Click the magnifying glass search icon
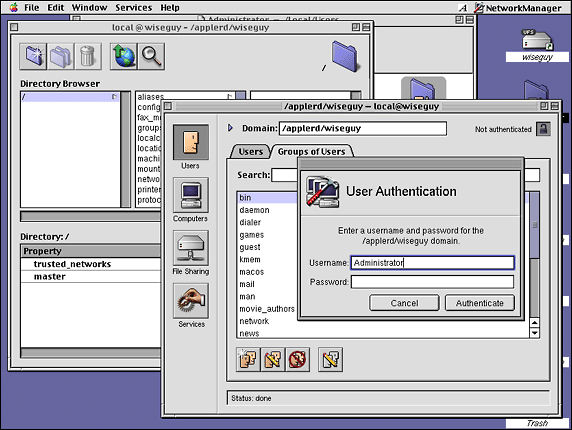Viewport: 572px width, 430px height. [151, 56]
